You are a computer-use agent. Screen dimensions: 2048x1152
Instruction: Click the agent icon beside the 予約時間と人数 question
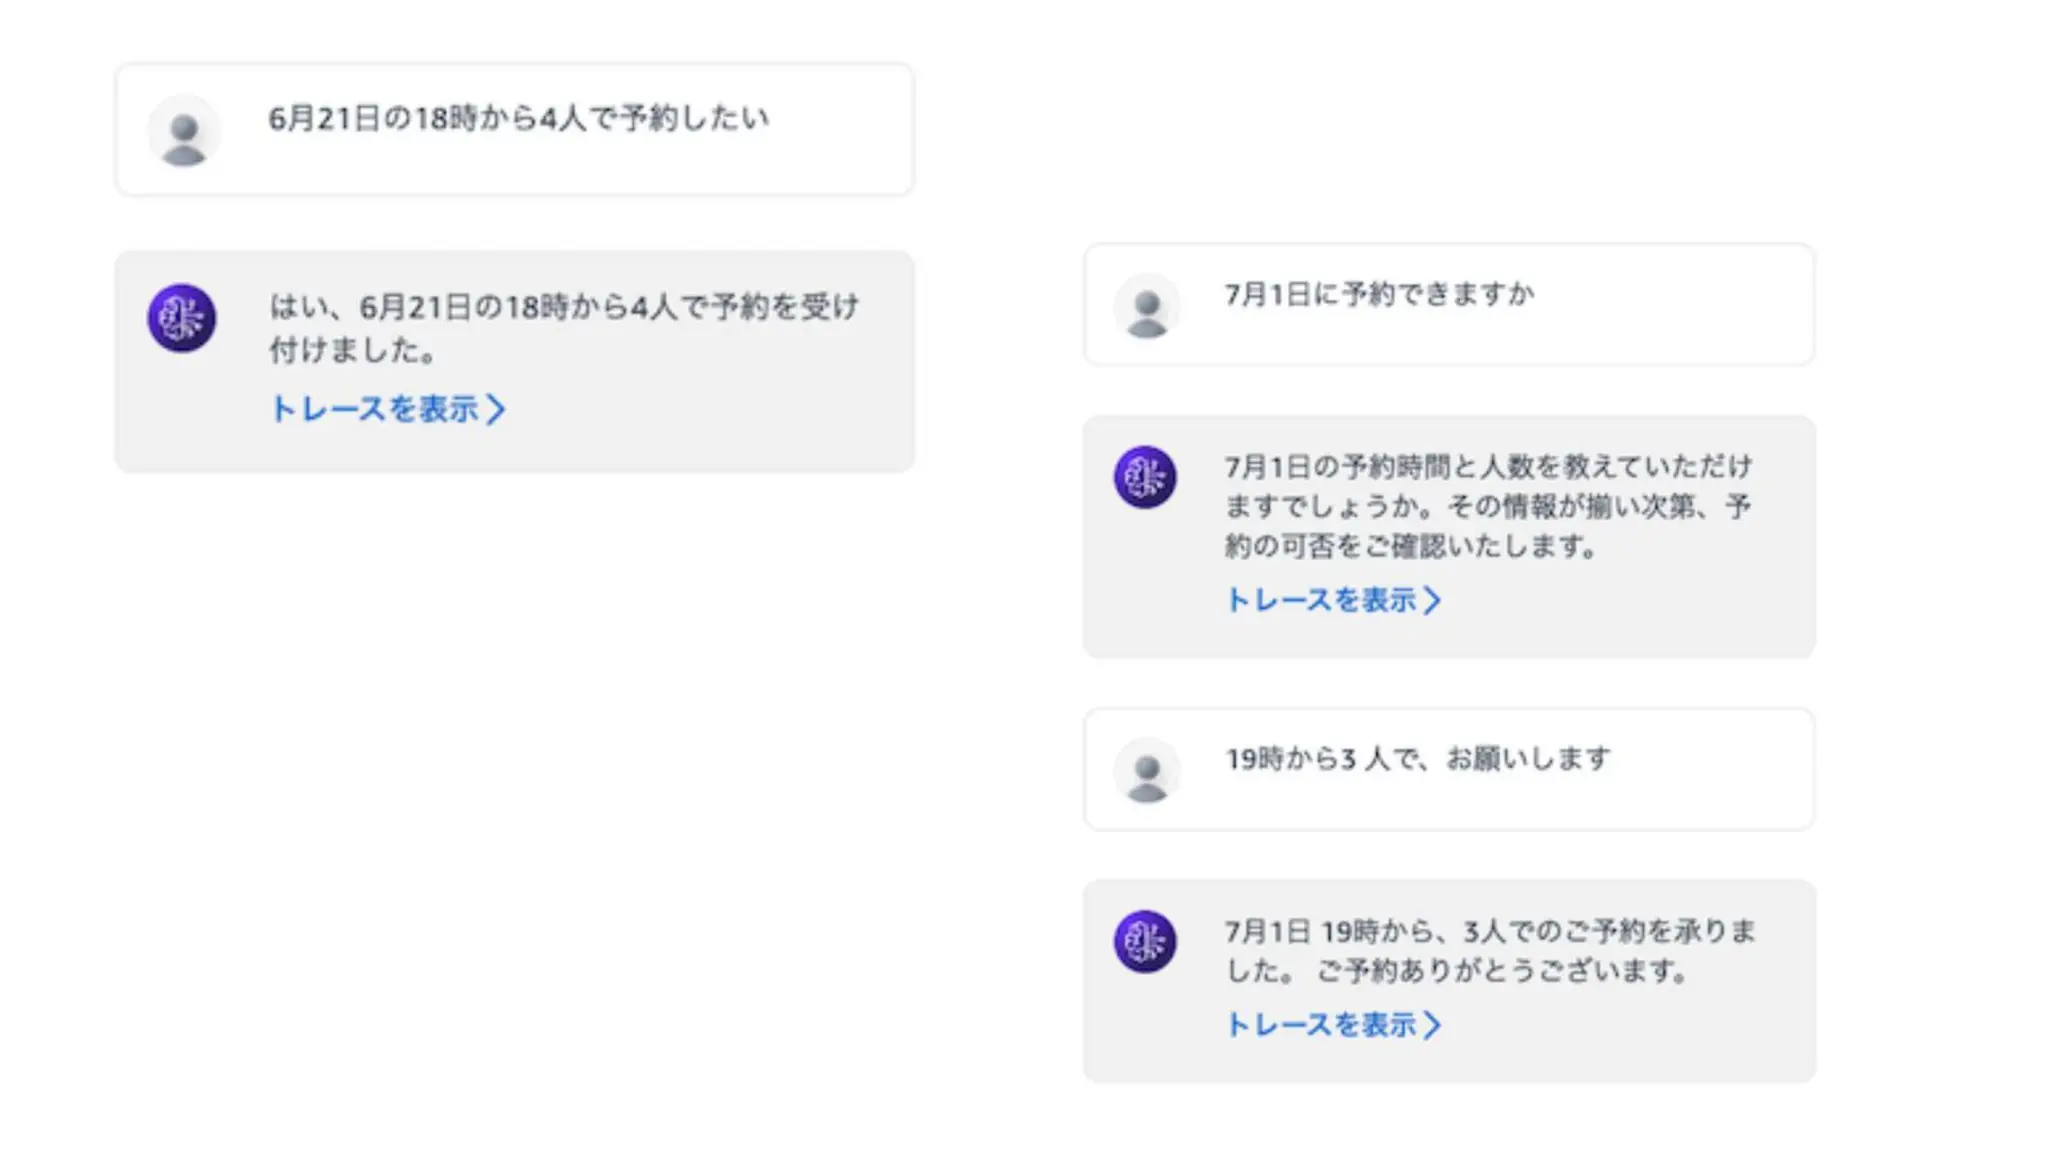coord(1145,477)
